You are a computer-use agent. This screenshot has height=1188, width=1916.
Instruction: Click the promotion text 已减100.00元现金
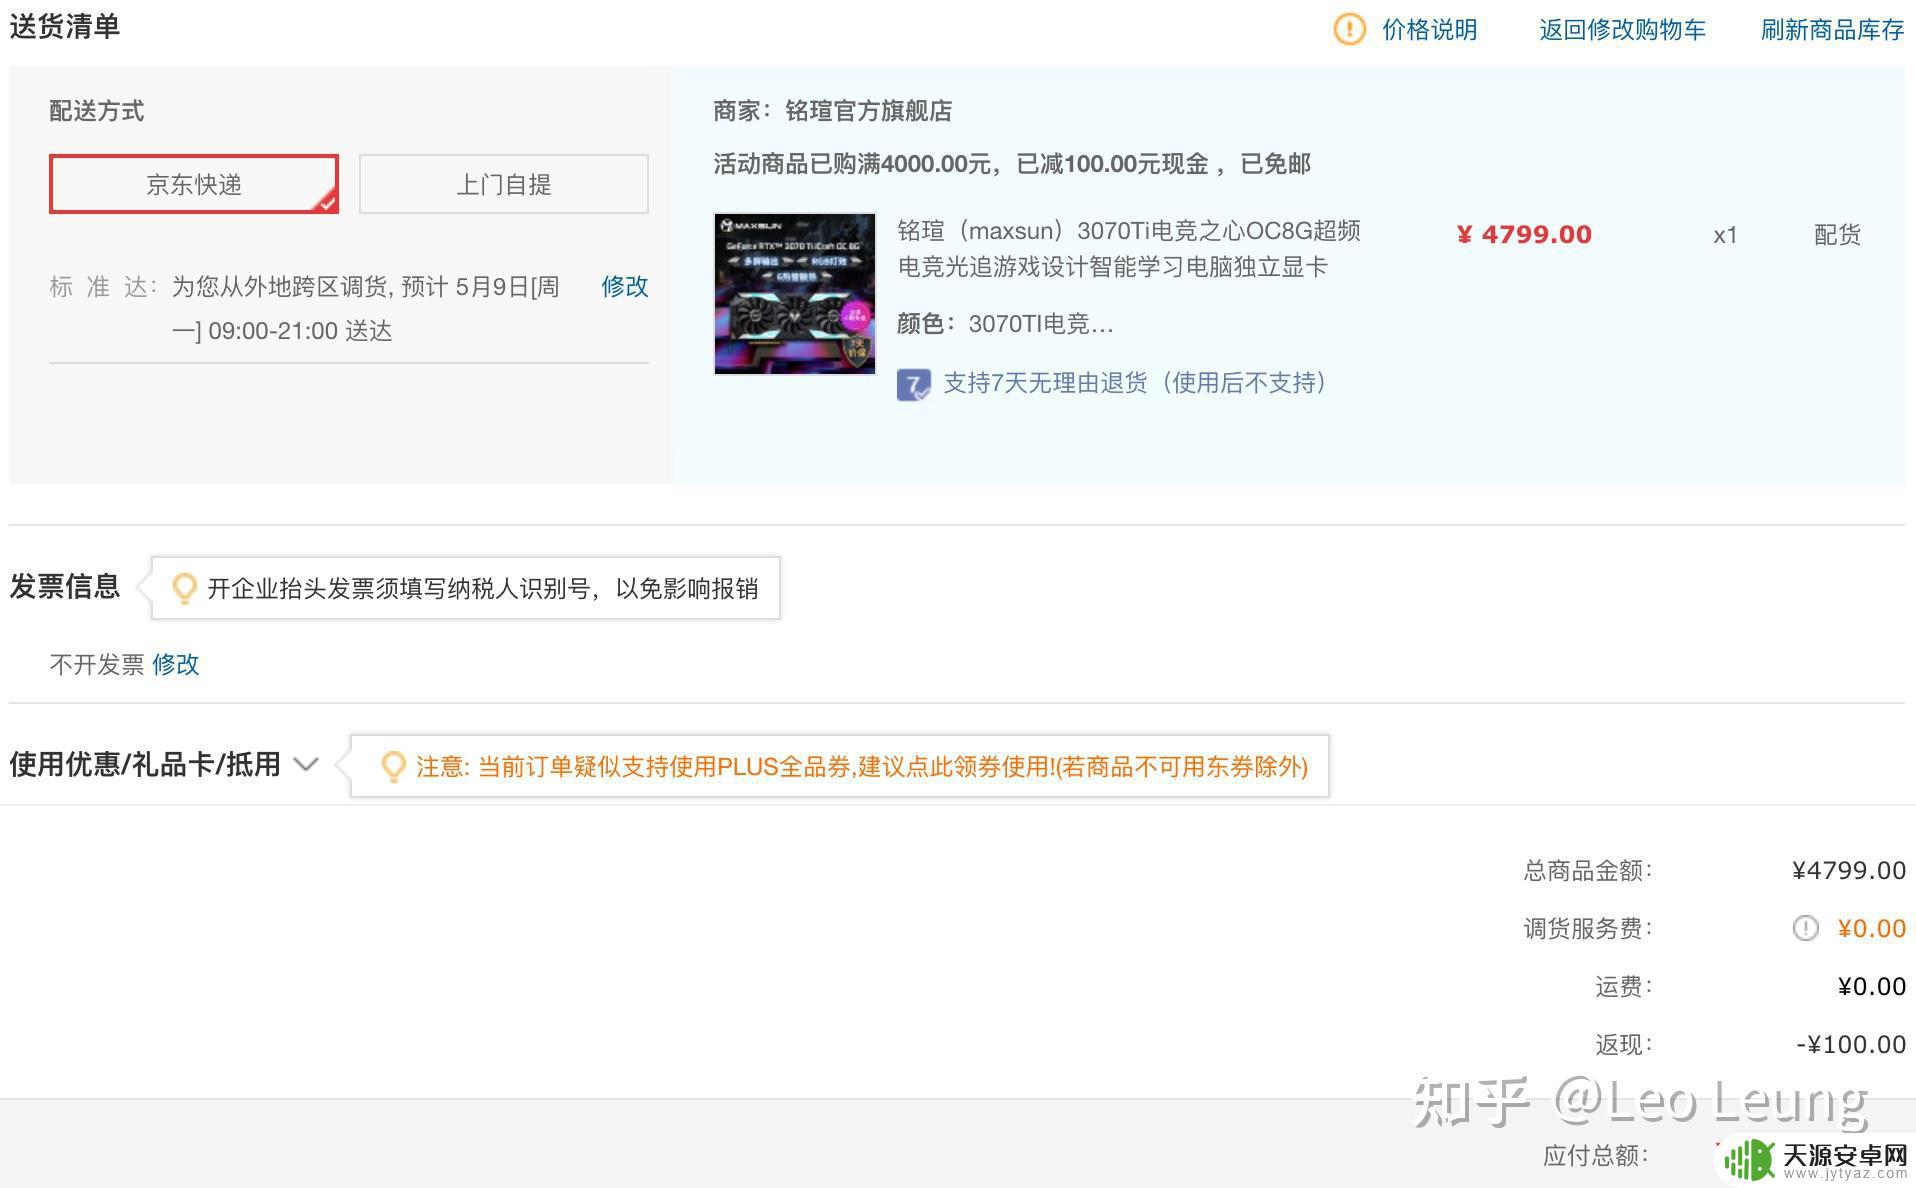point(1112,164)
